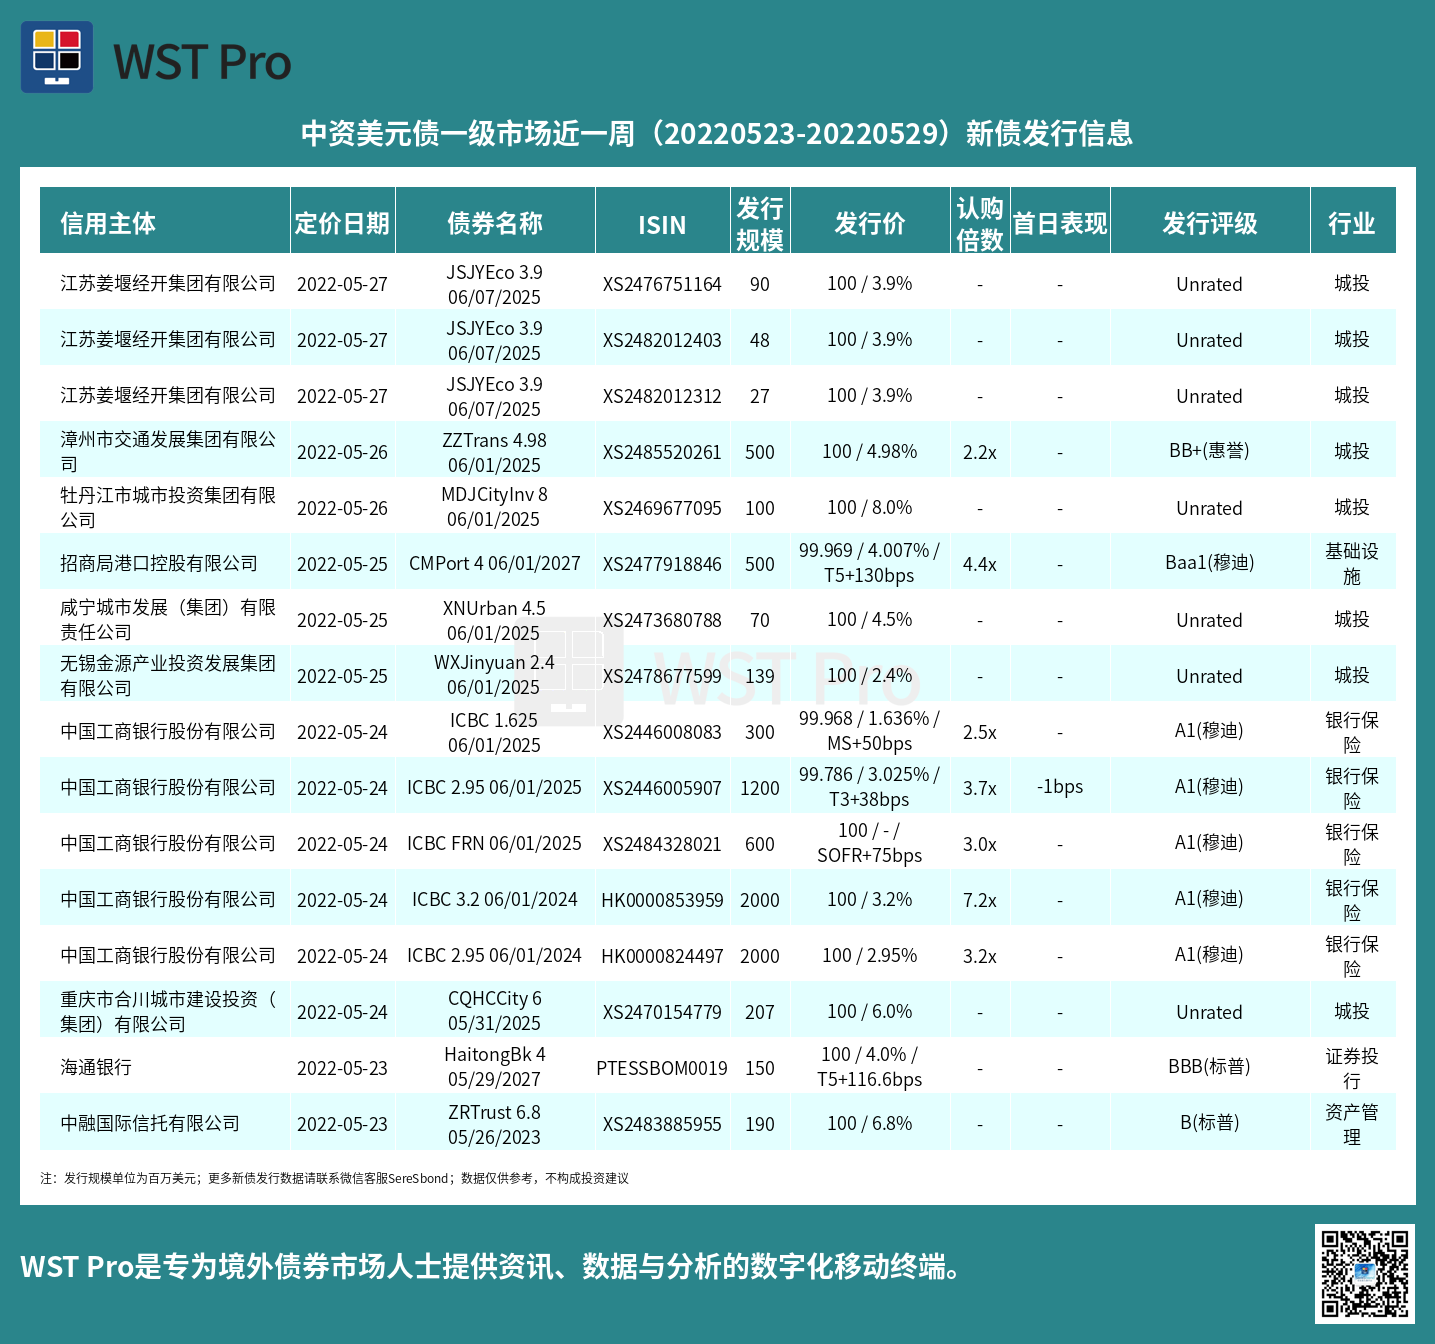Click rating B(标普)
Image resolution: width=1435 pixels, height=1344 pixels.
[x=1209, y=1123]
